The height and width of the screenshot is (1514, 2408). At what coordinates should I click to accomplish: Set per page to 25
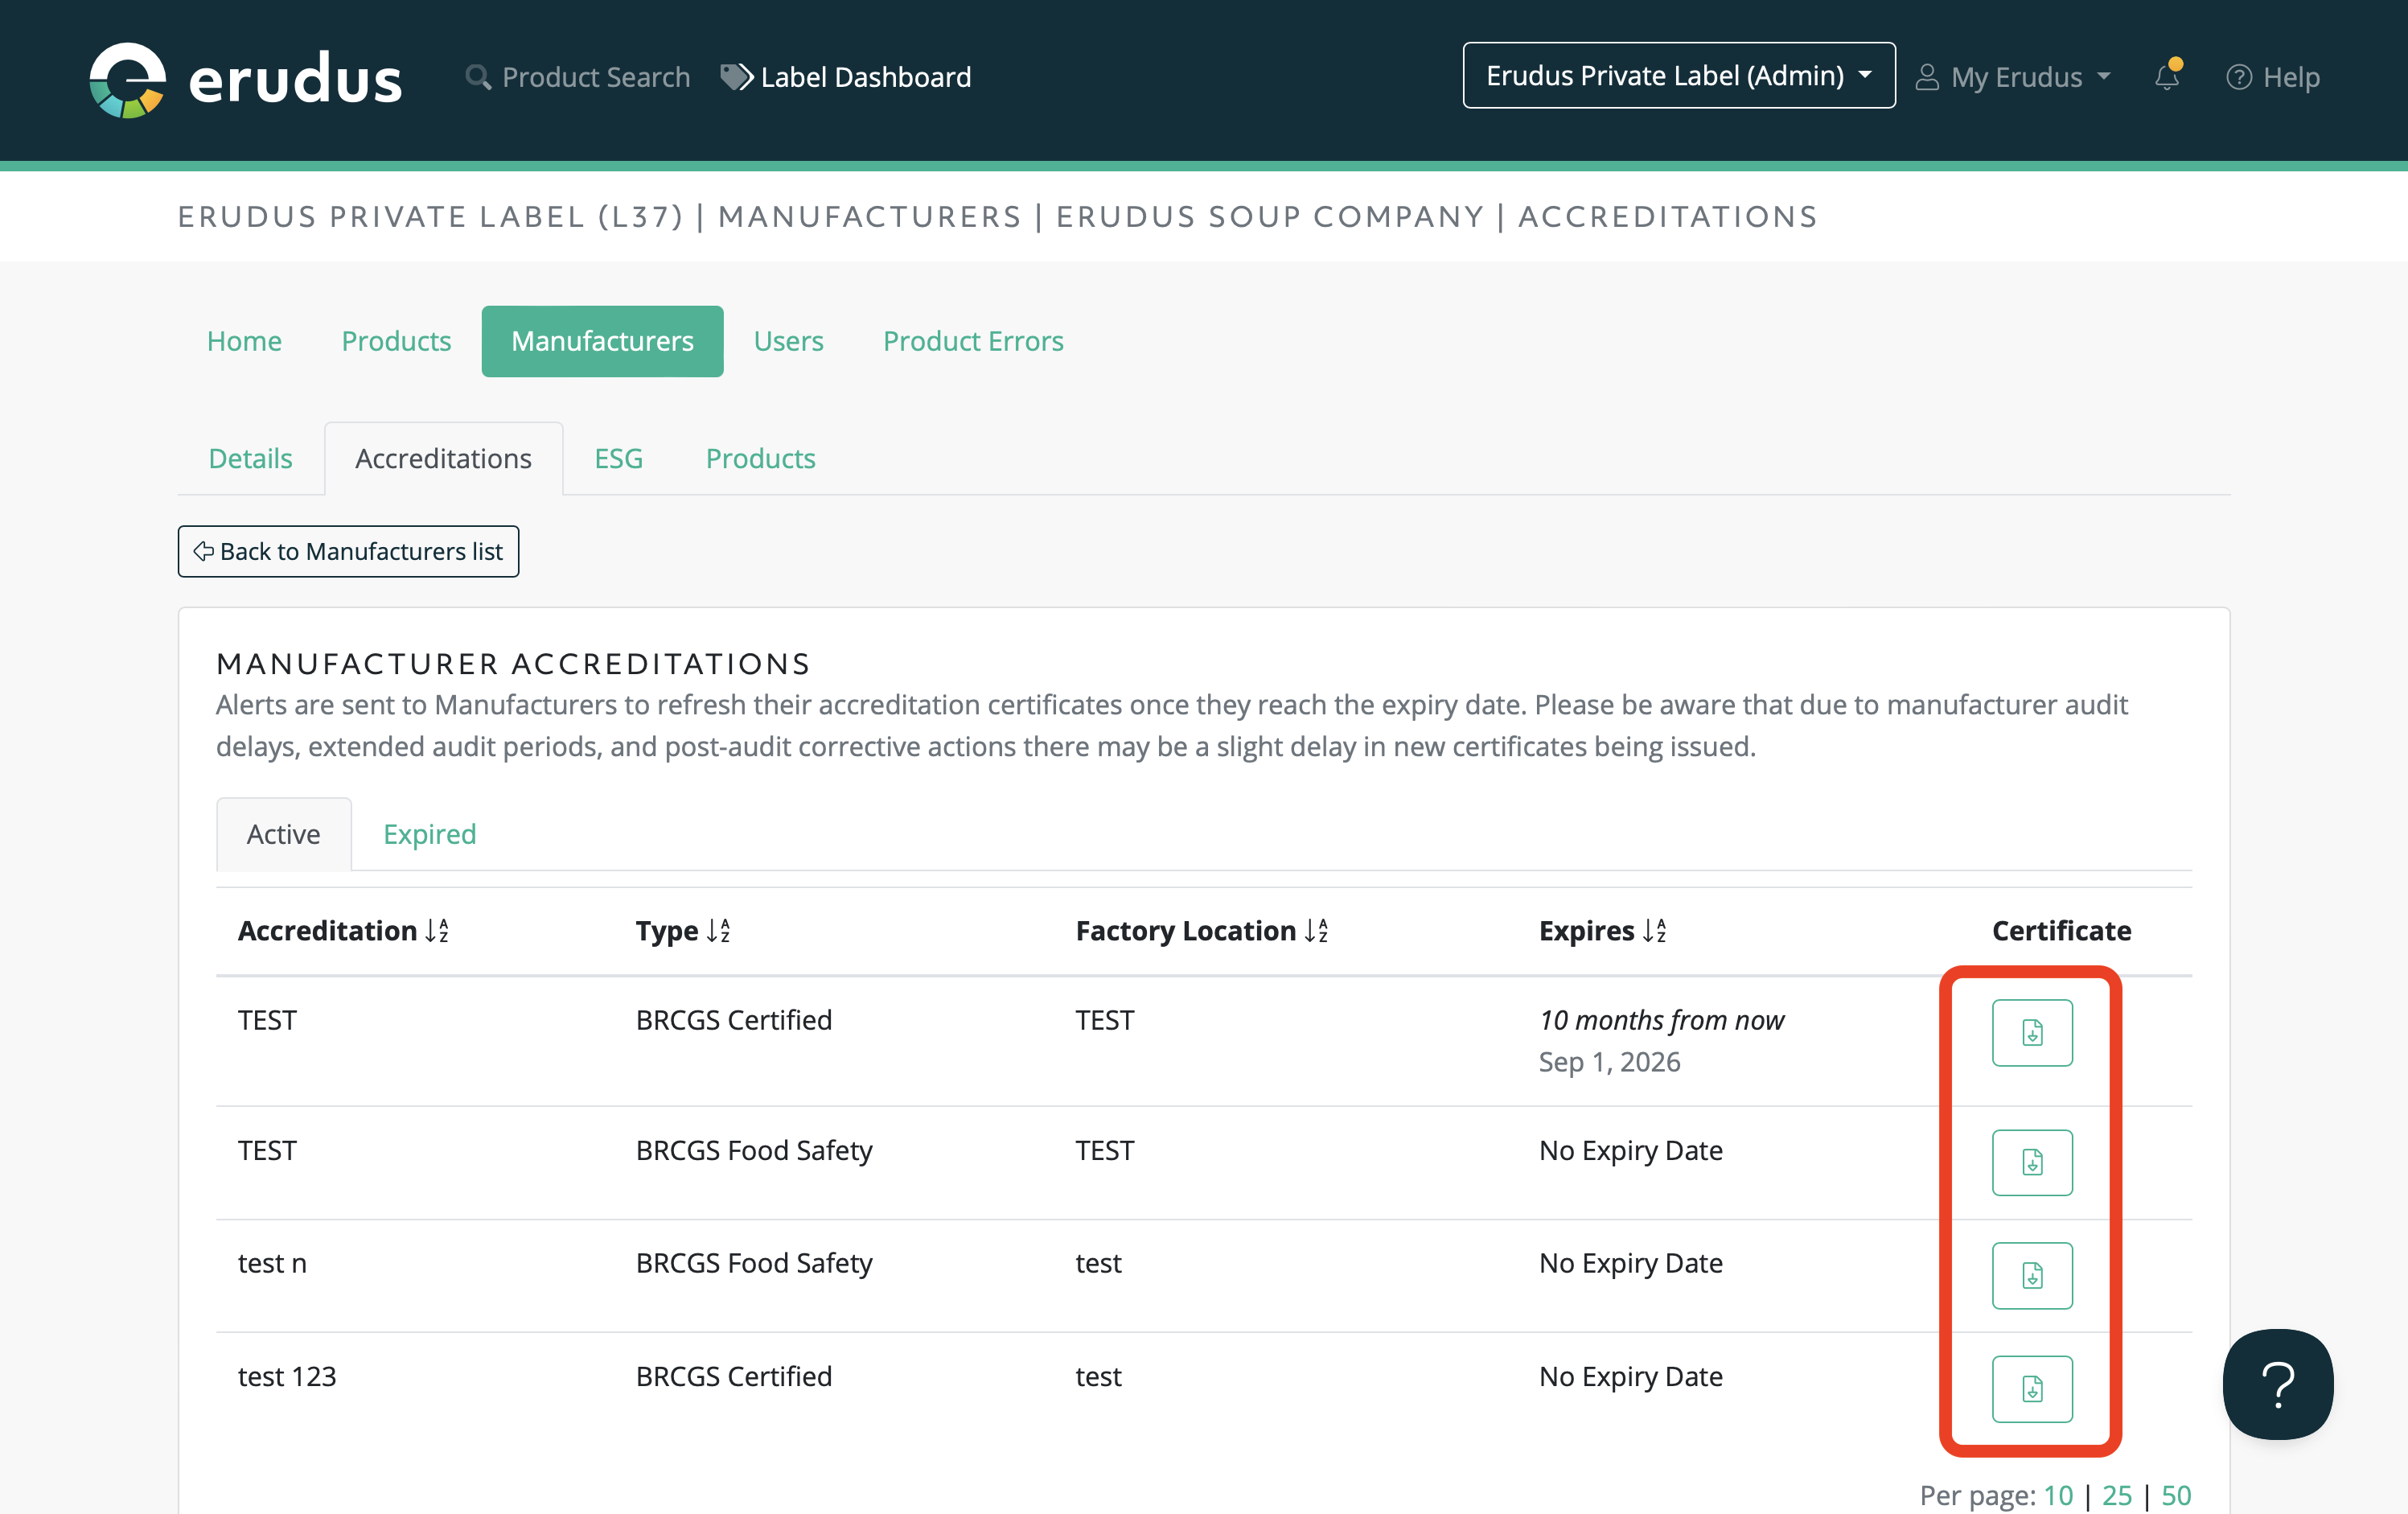(x=2116, y=1495)
